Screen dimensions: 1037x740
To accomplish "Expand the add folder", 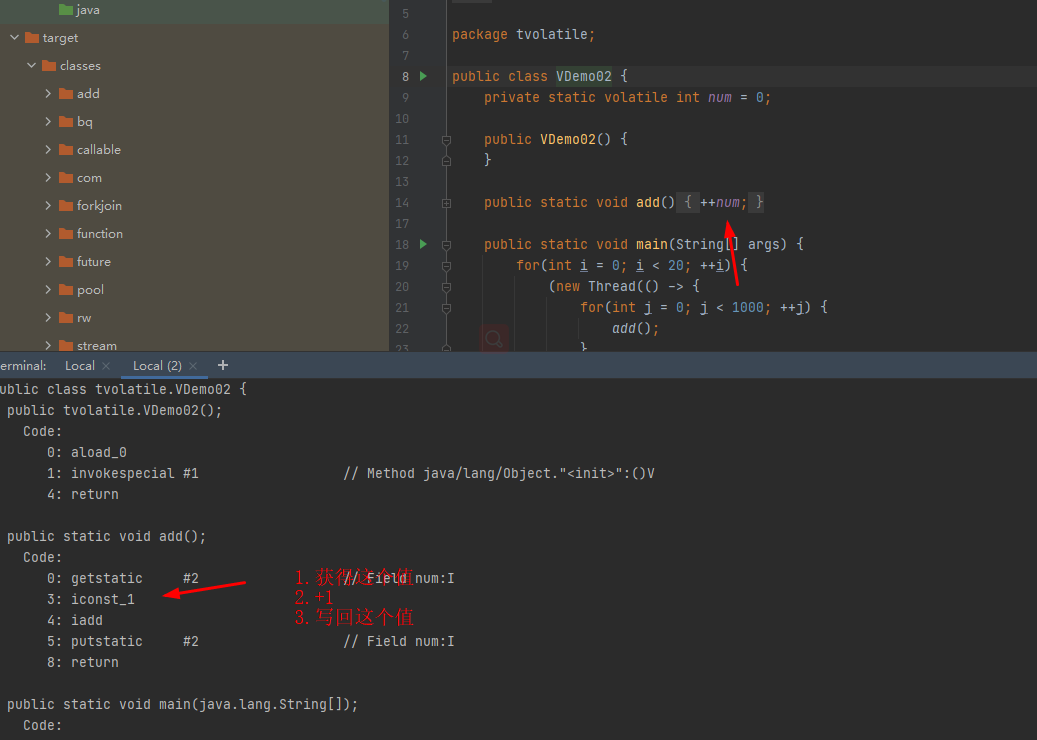I will (48, 93).
